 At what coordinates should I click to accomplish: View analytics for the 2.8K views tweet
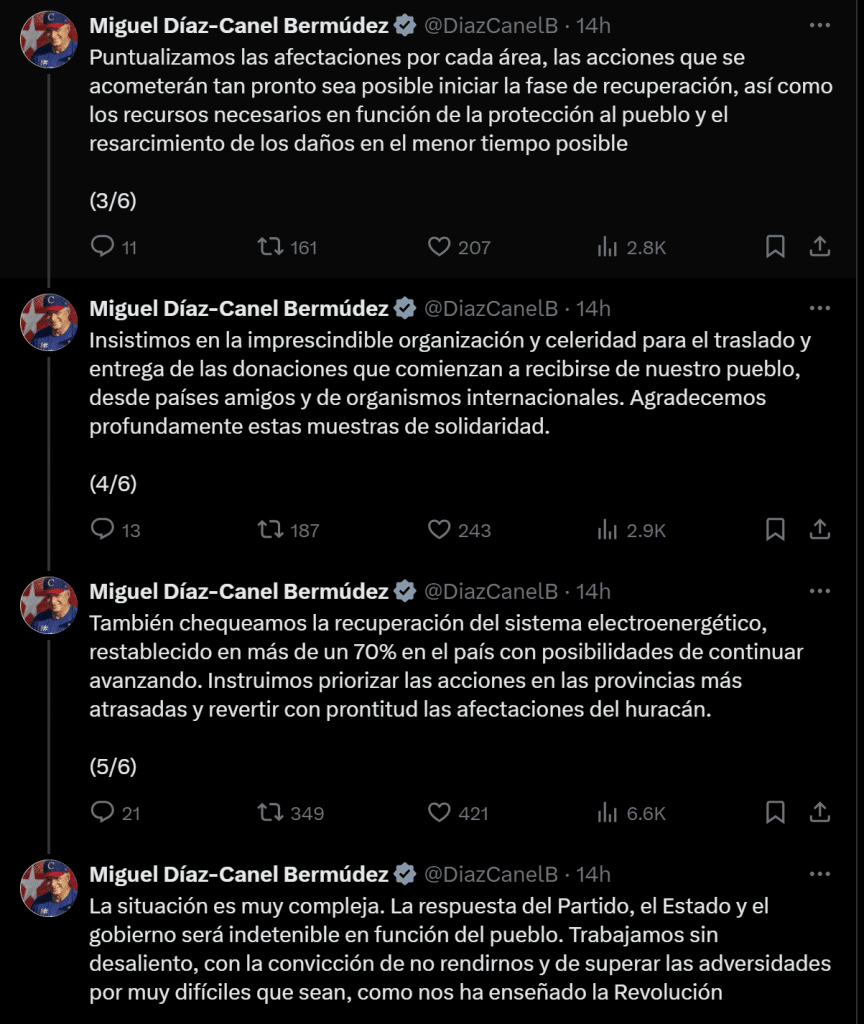click(607, 247)
